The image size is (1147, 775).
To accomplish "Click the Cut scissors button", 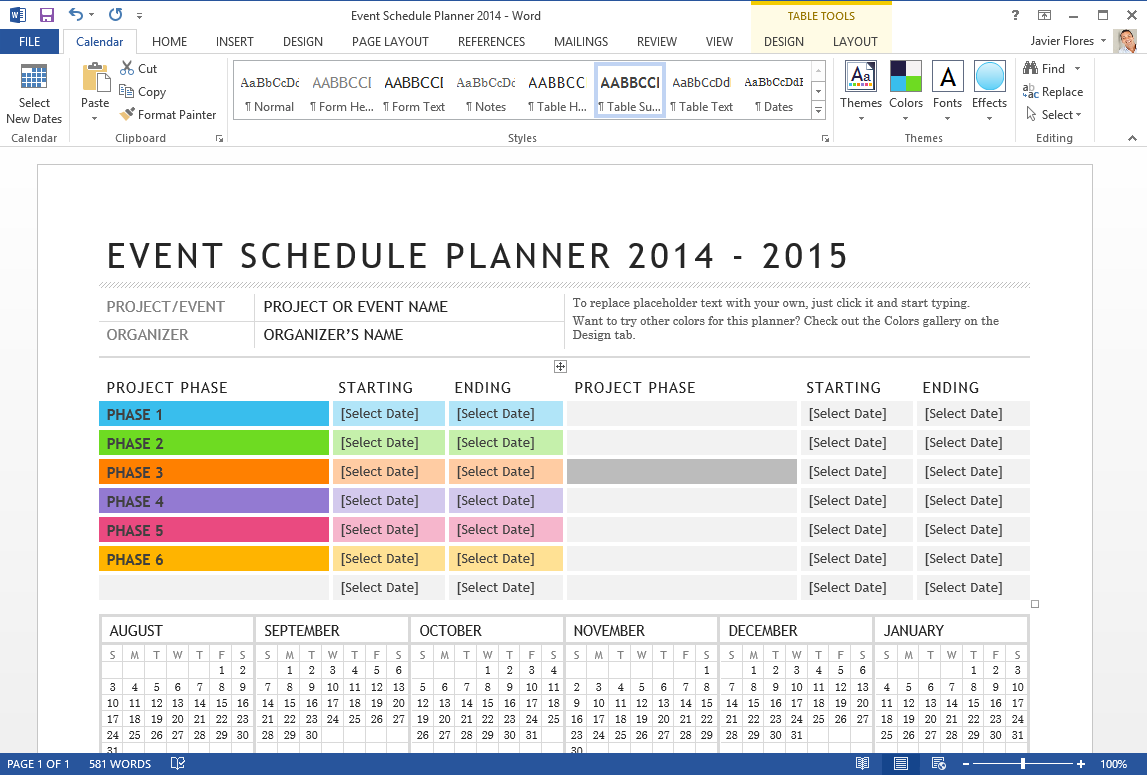I will tap(138, 68).
